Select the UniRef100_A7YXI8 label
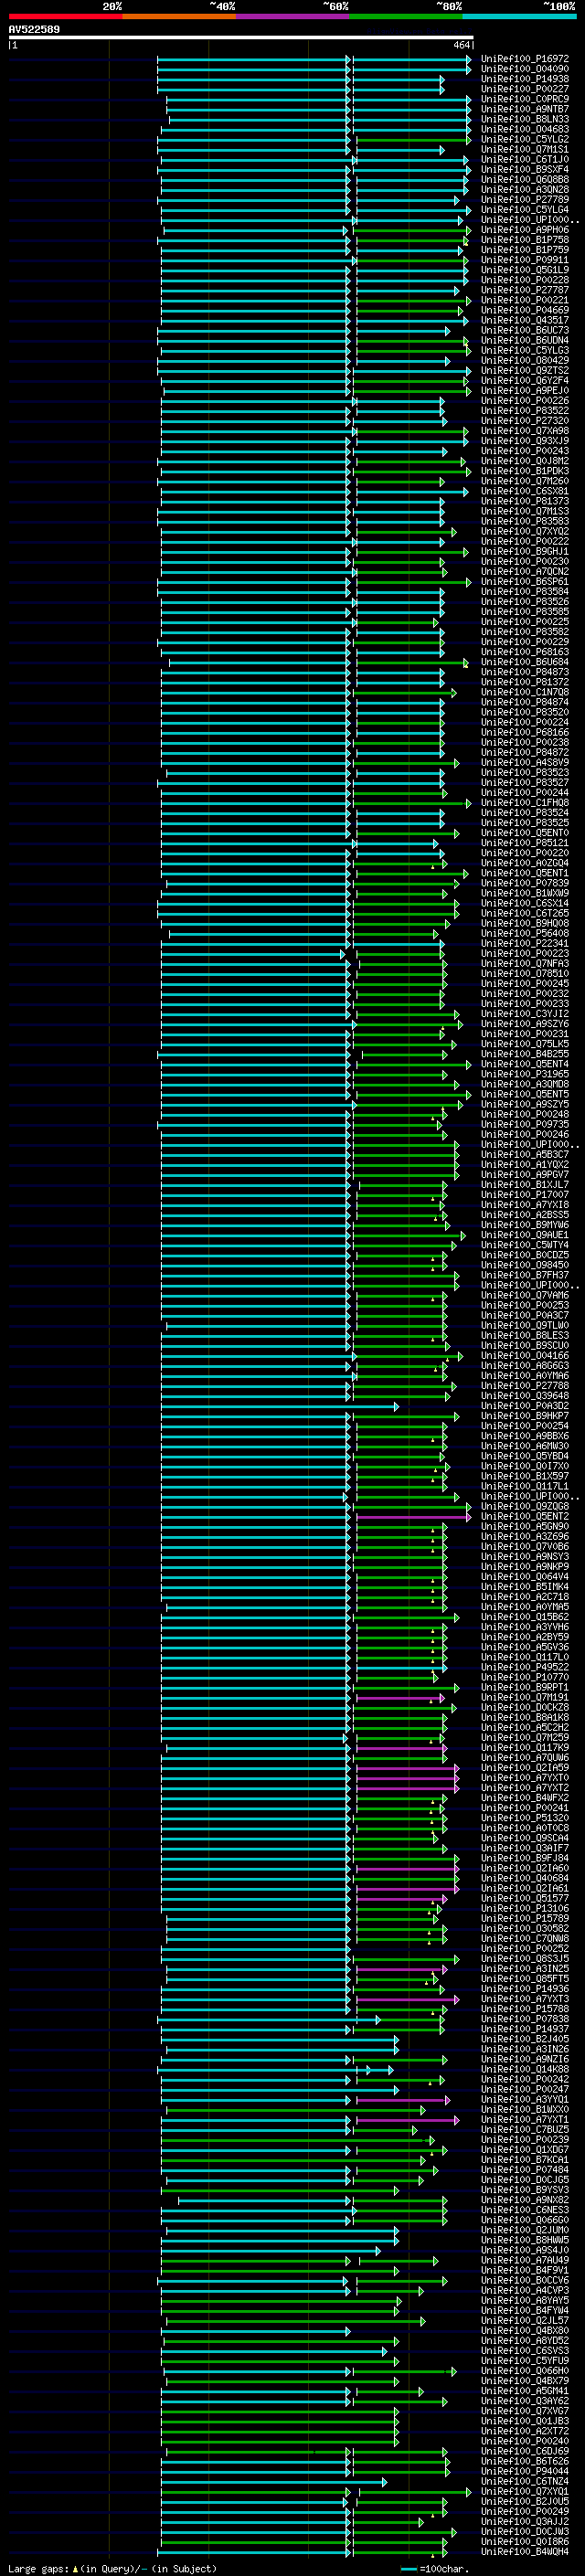 tap(525, 1205)
